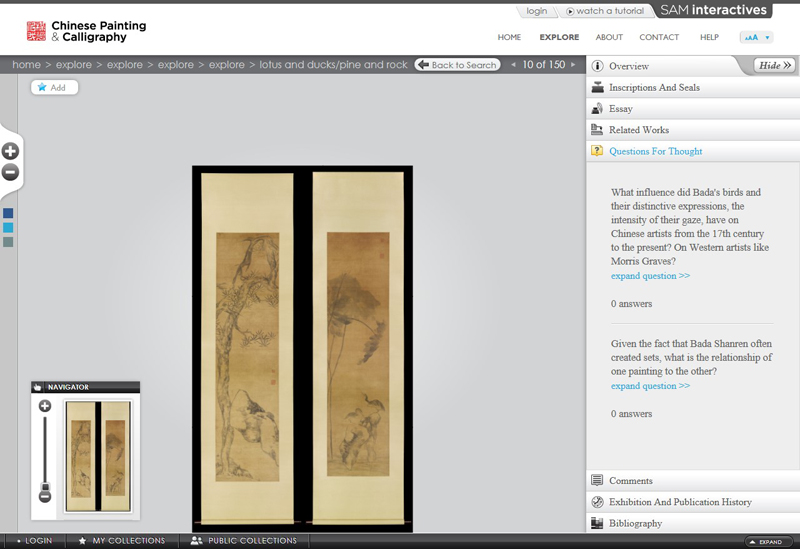Screen dimensions: 800x549
Task: Select the gray-teal background swatch
Action: [x=8, y=242]
